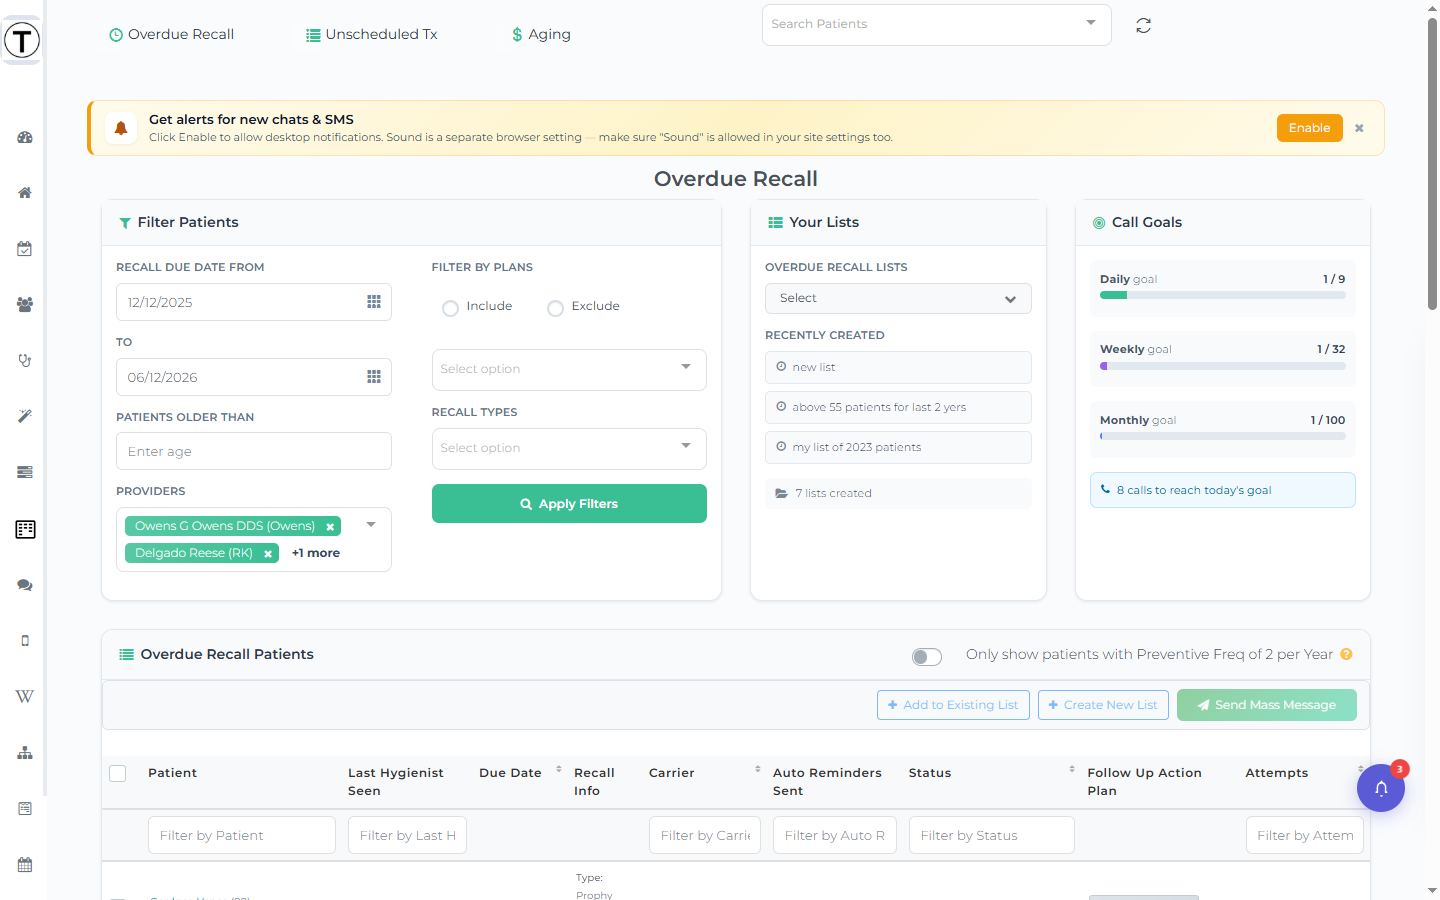The image size is (1440, 900).
Task: Switch to the Aging tab
Action: (541, 34)
